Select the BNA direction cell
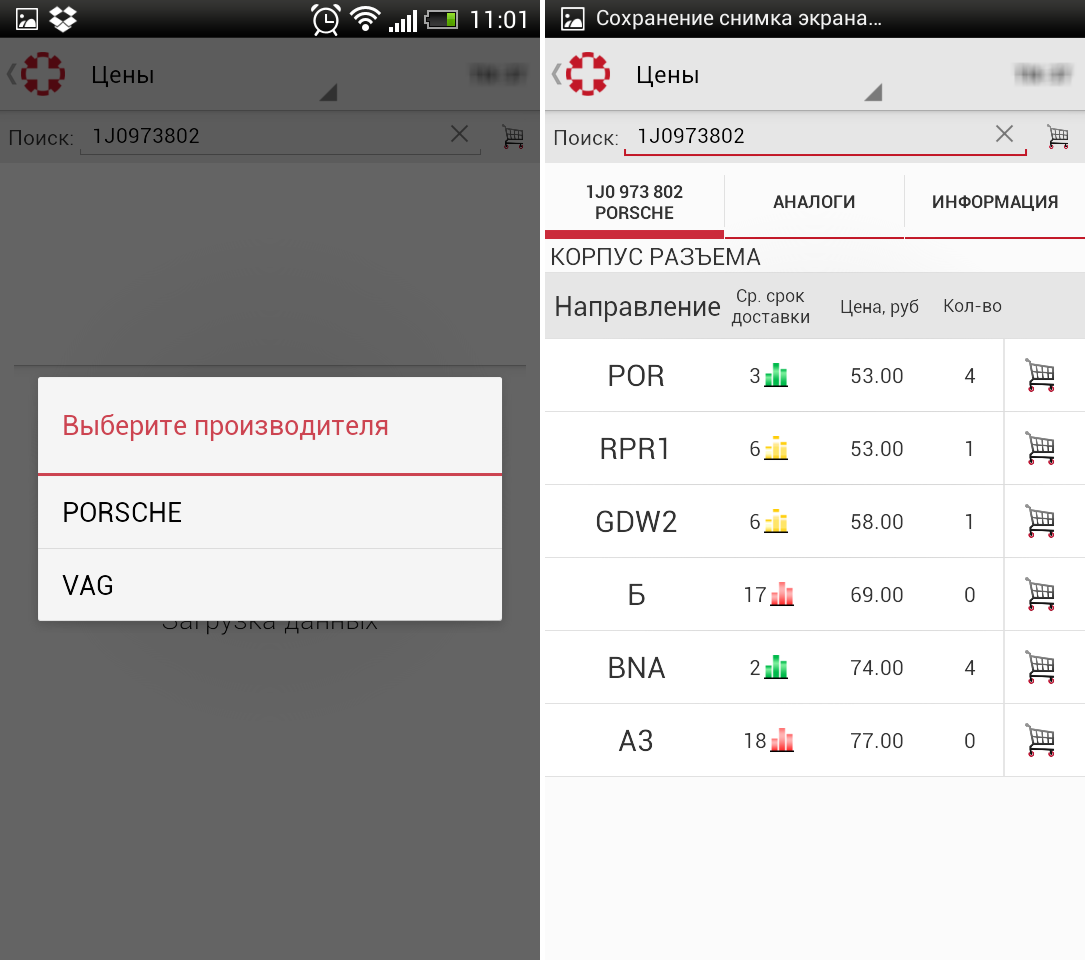 pos(636,668)
